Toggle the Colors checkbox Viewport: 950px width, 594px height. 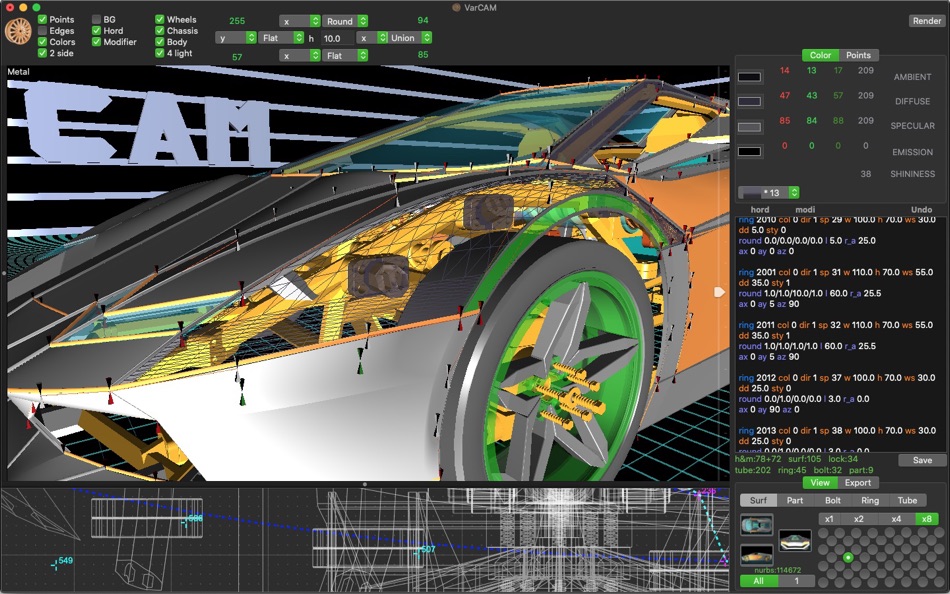(x=42, y=42)
